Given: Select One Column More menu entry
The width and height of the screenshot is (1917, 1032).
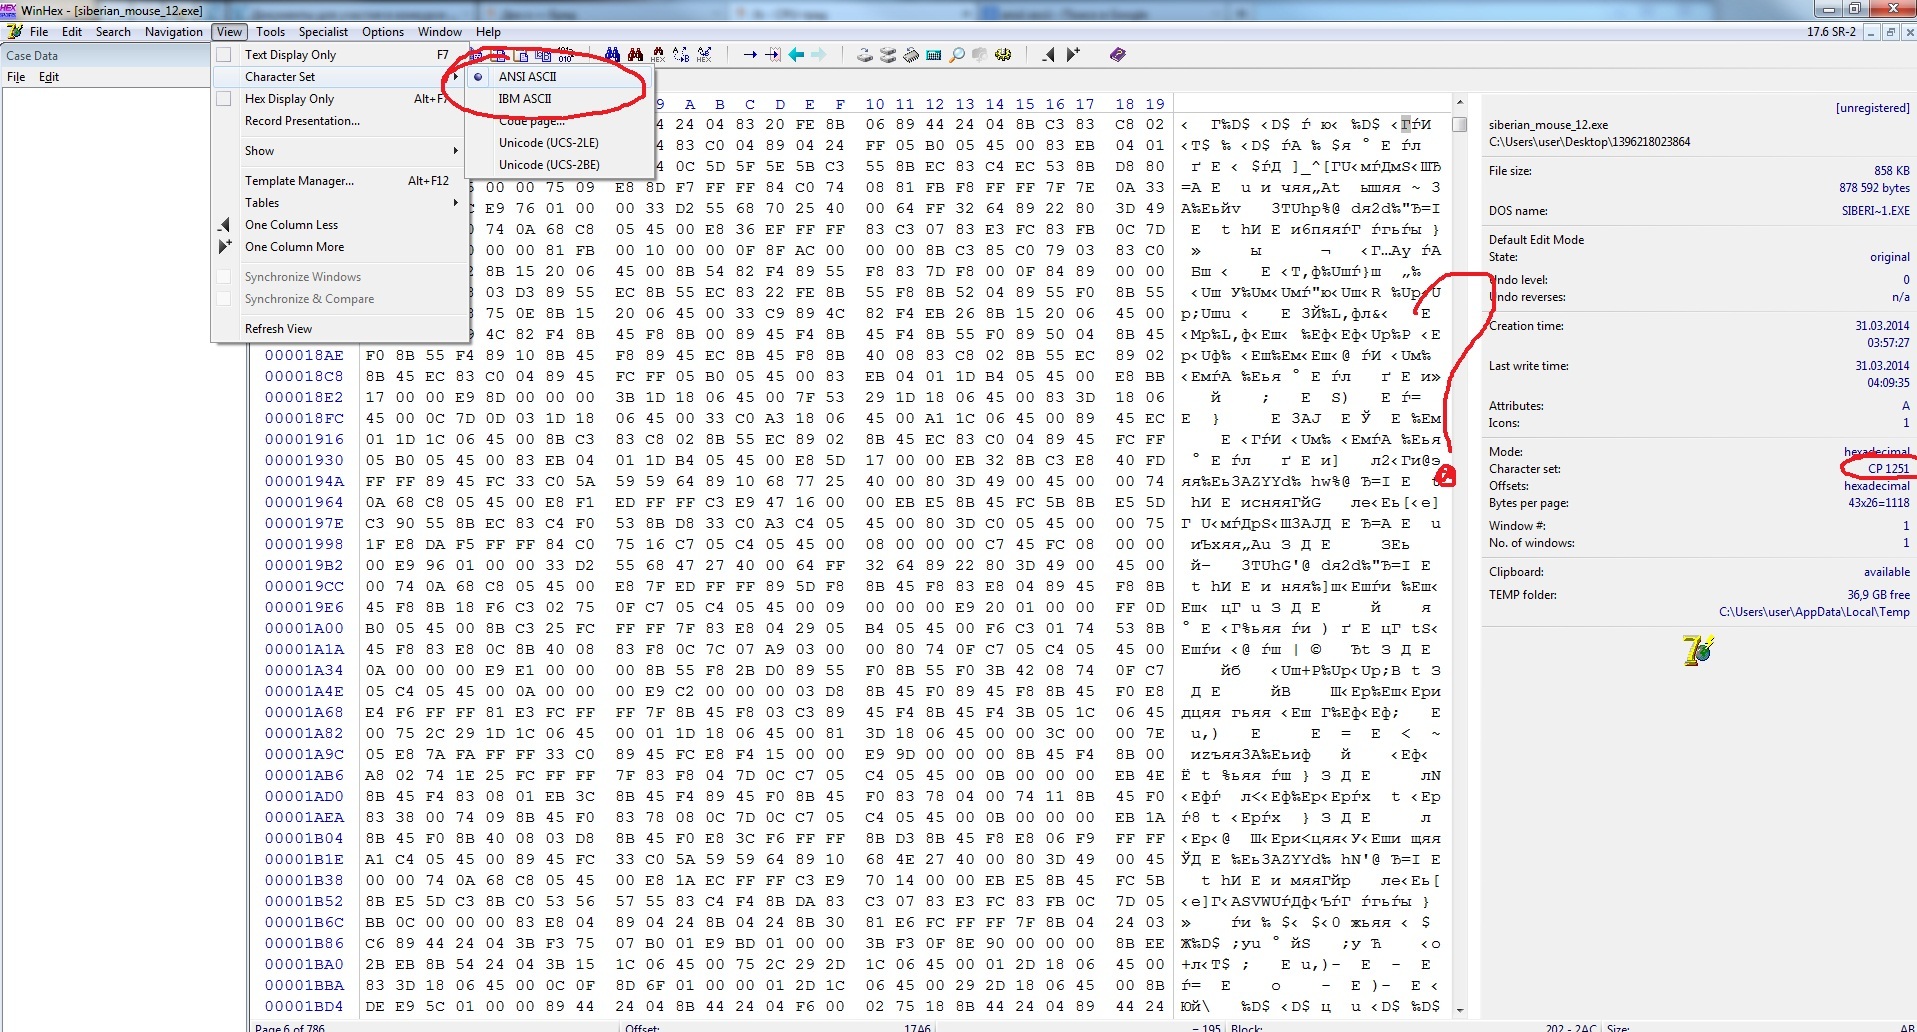Looking at the screenshot, I should (x=340, y=247).
